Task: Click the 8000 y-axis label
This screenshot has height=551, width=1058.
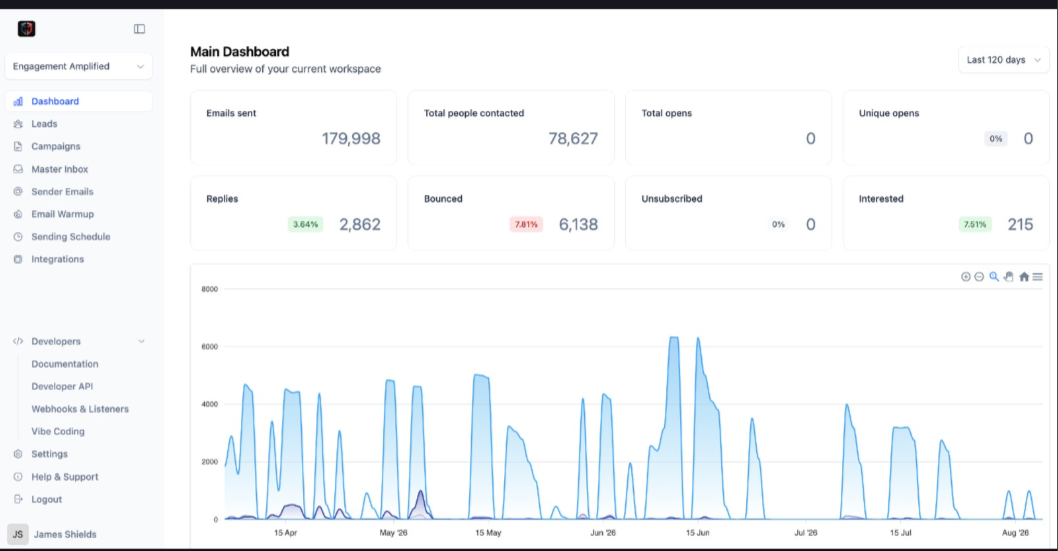Action: coord(210,289)
